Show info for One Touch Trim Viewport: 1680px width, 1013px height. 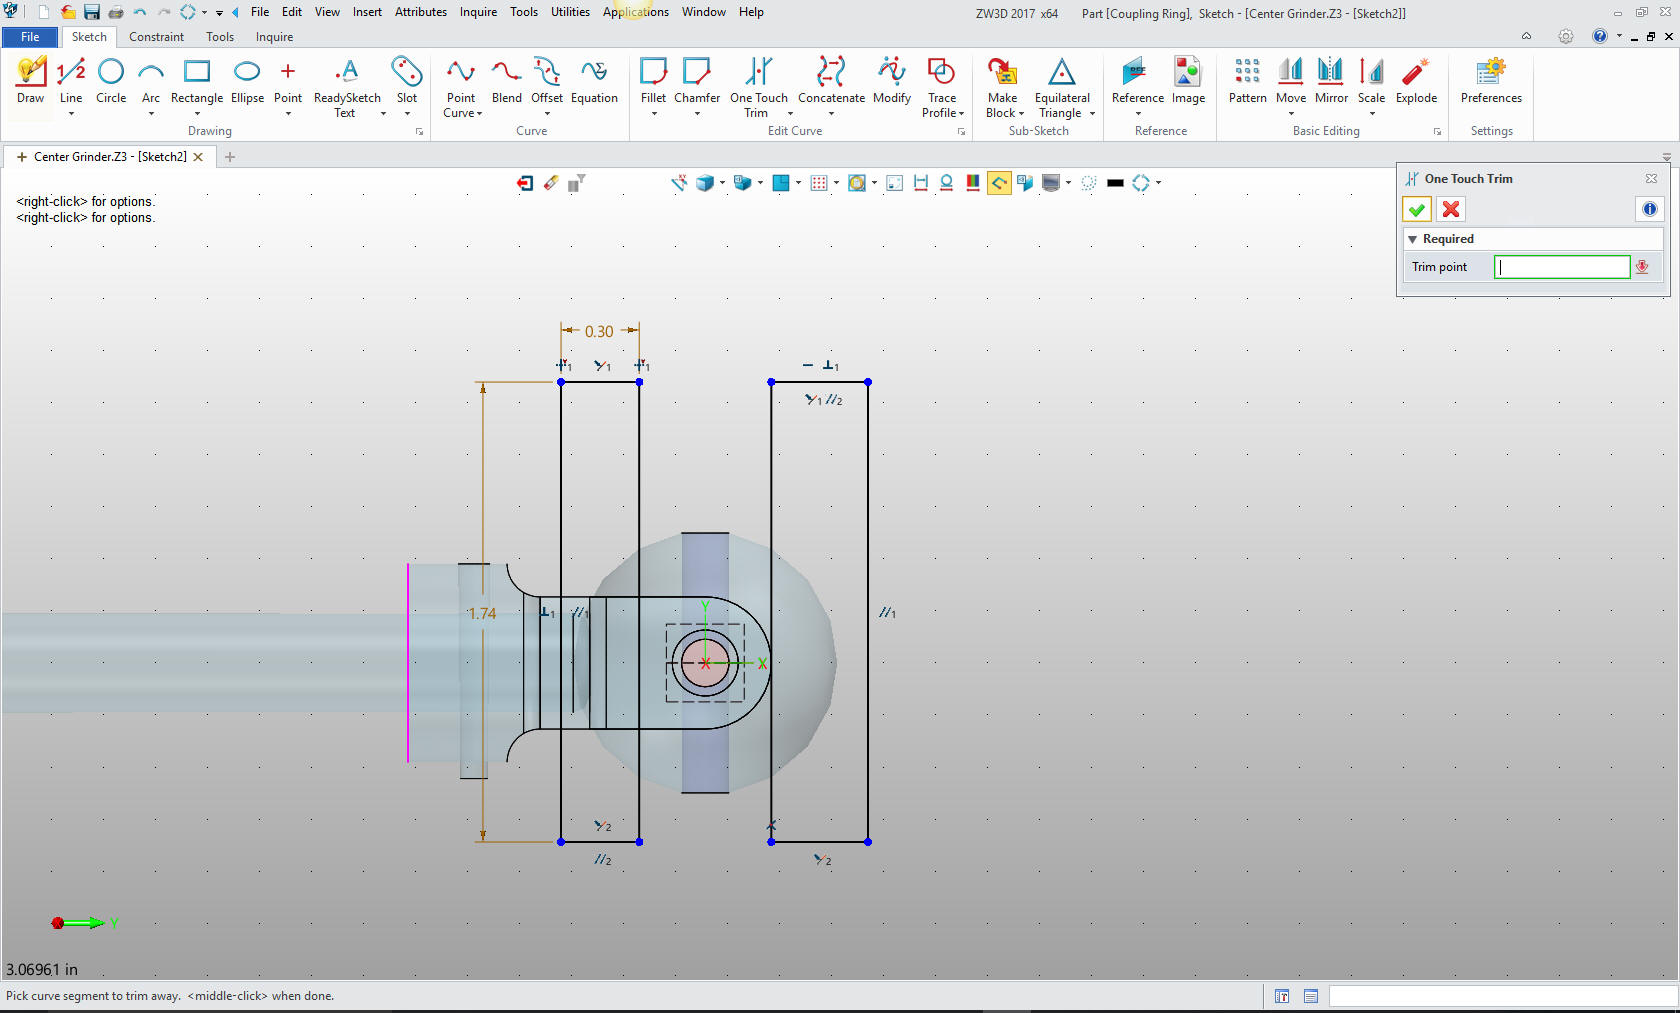[x=1649, y=209]
